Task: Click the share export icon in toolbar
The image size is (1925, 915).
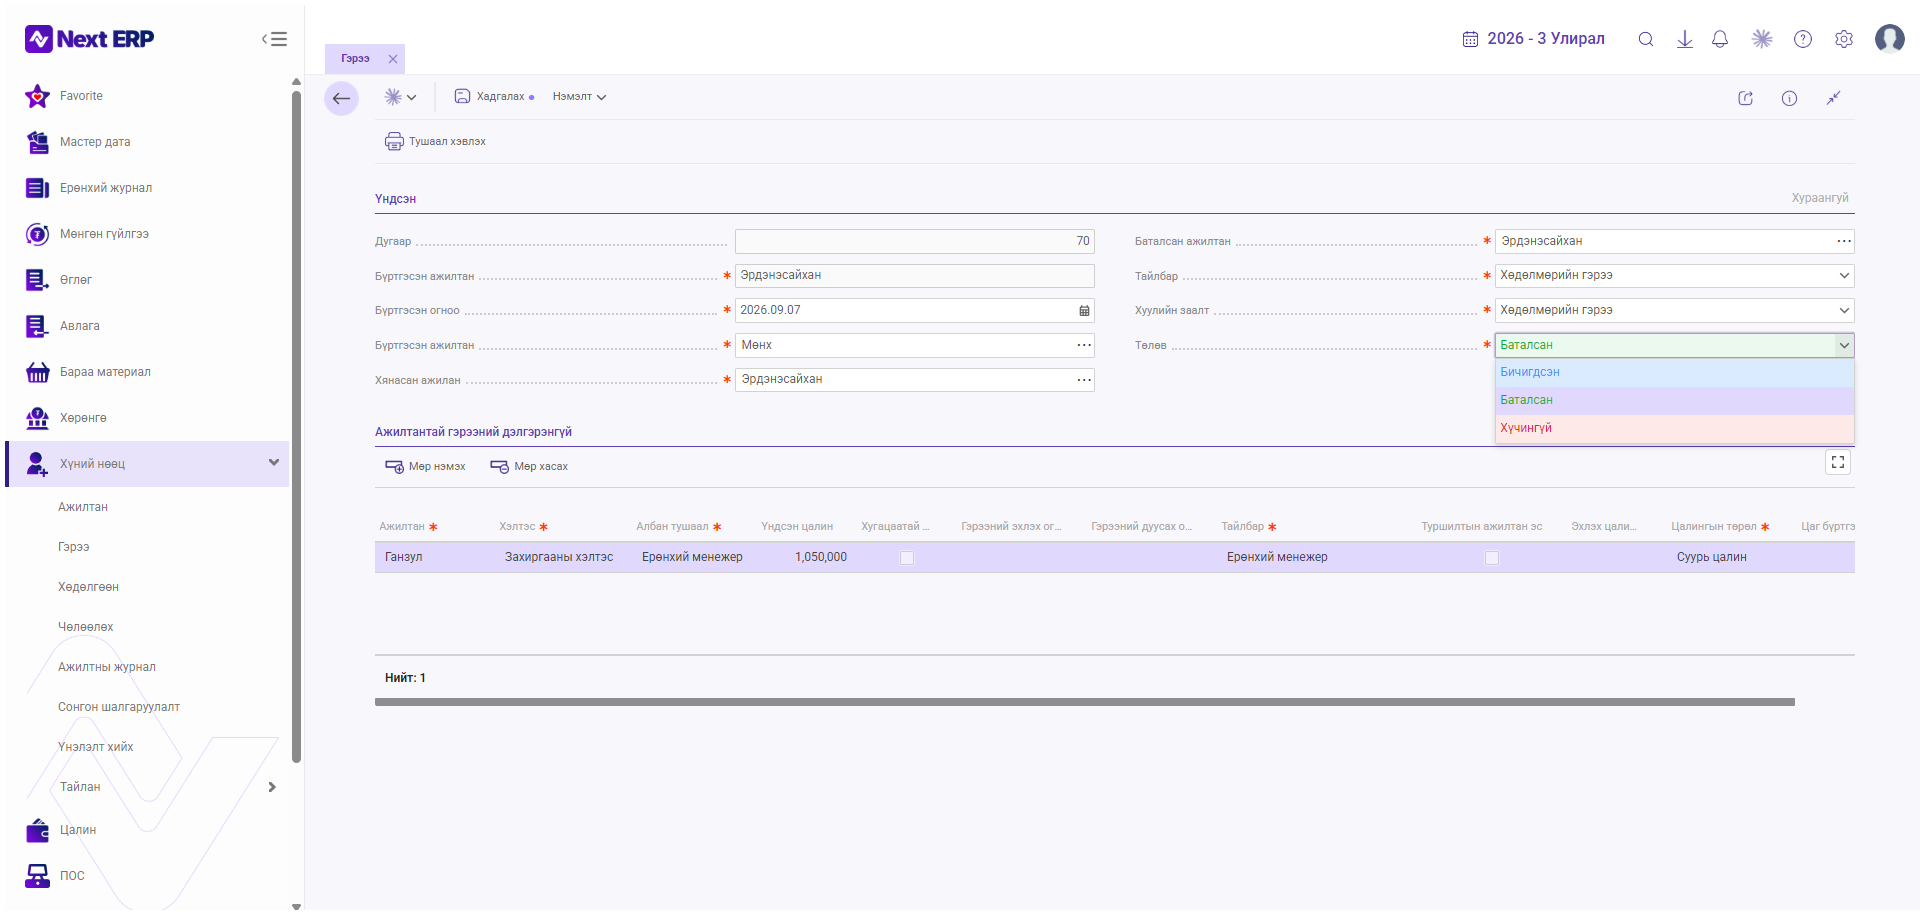Action: [1746, 98]
